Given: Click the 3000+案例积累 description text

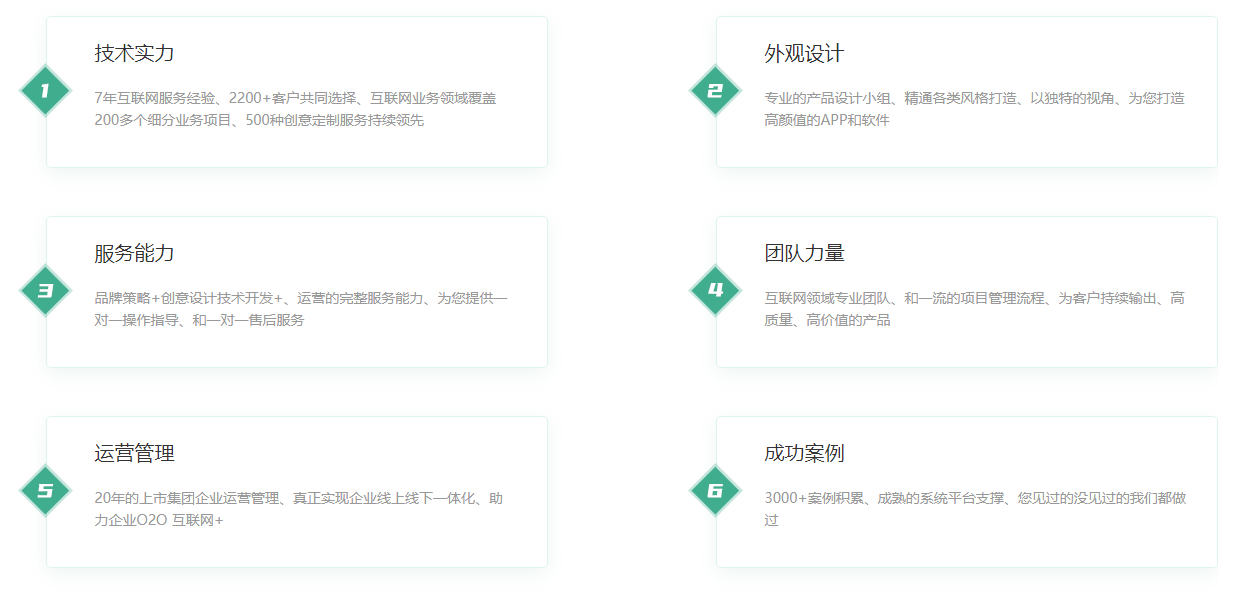Looking at the screenshot, I should point(974,498).
